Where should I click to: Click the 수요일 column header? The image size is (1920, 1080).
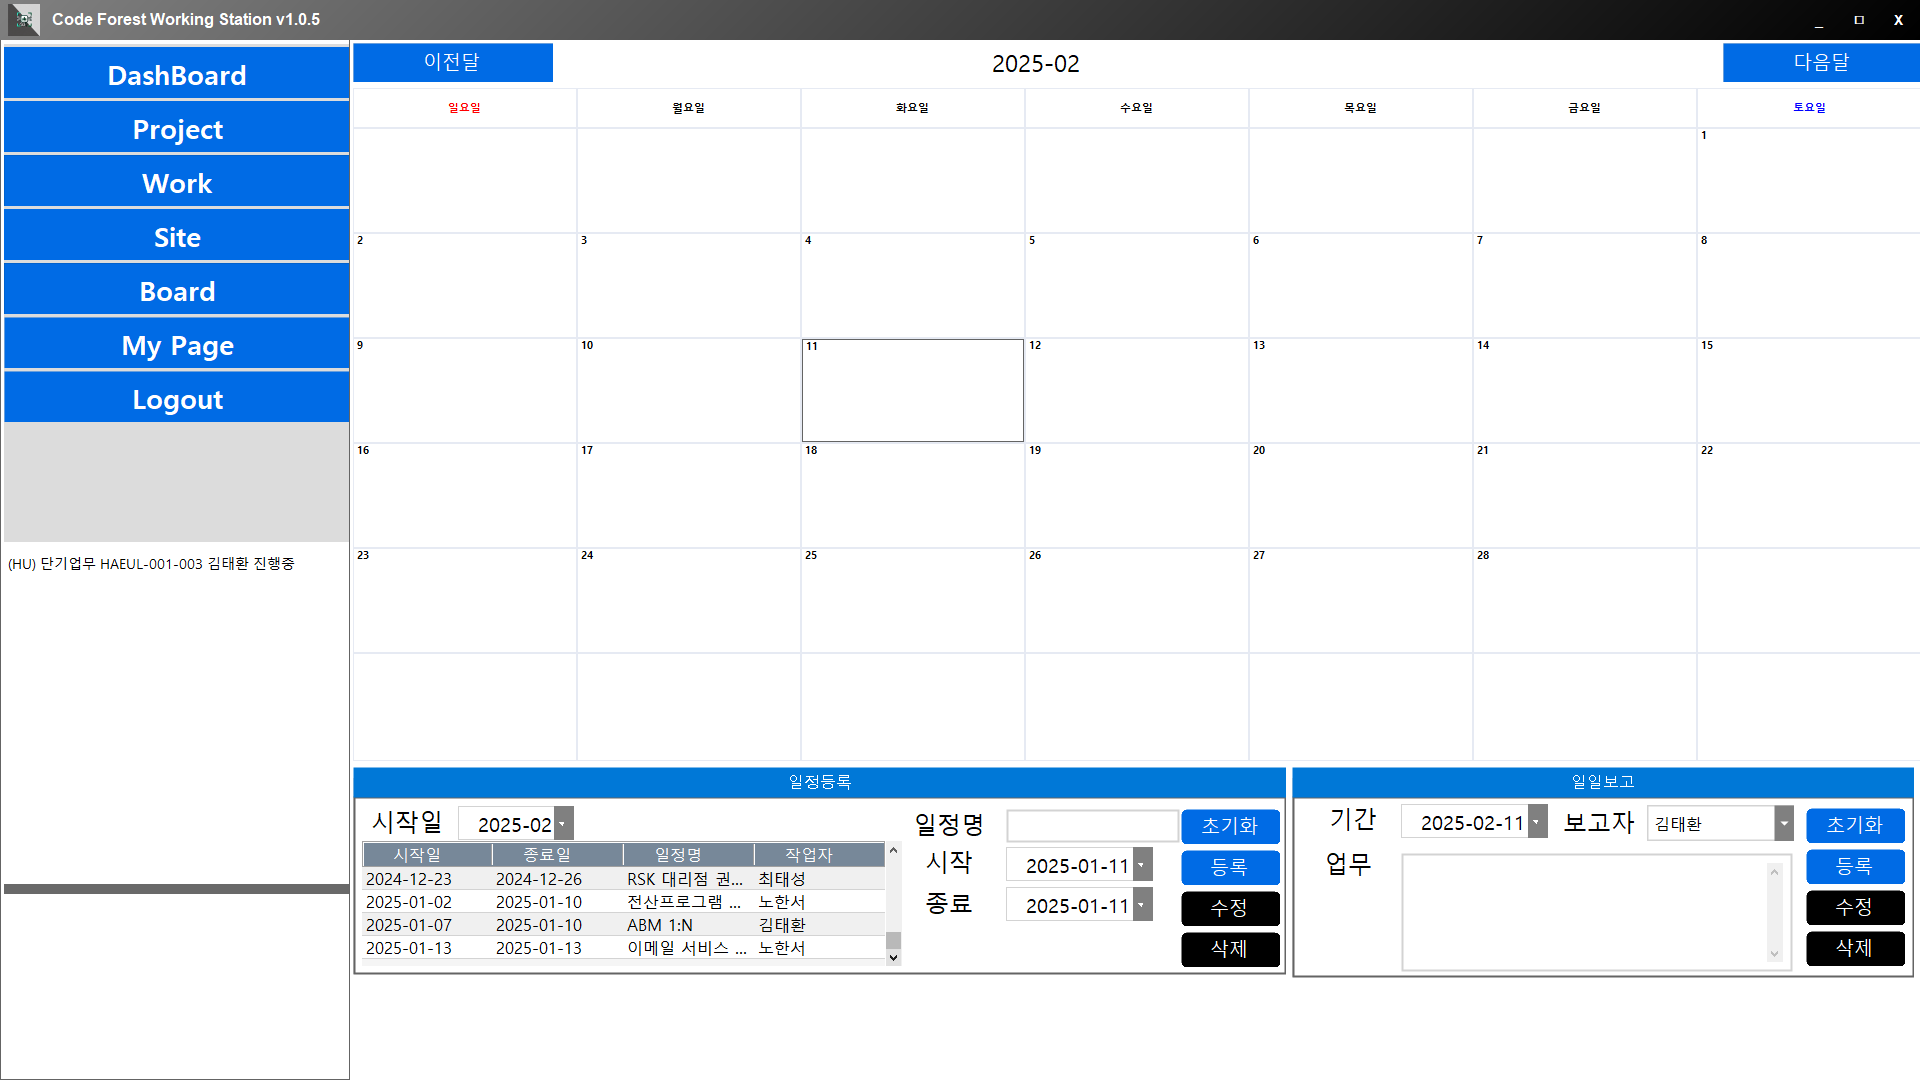[1136, 108]
